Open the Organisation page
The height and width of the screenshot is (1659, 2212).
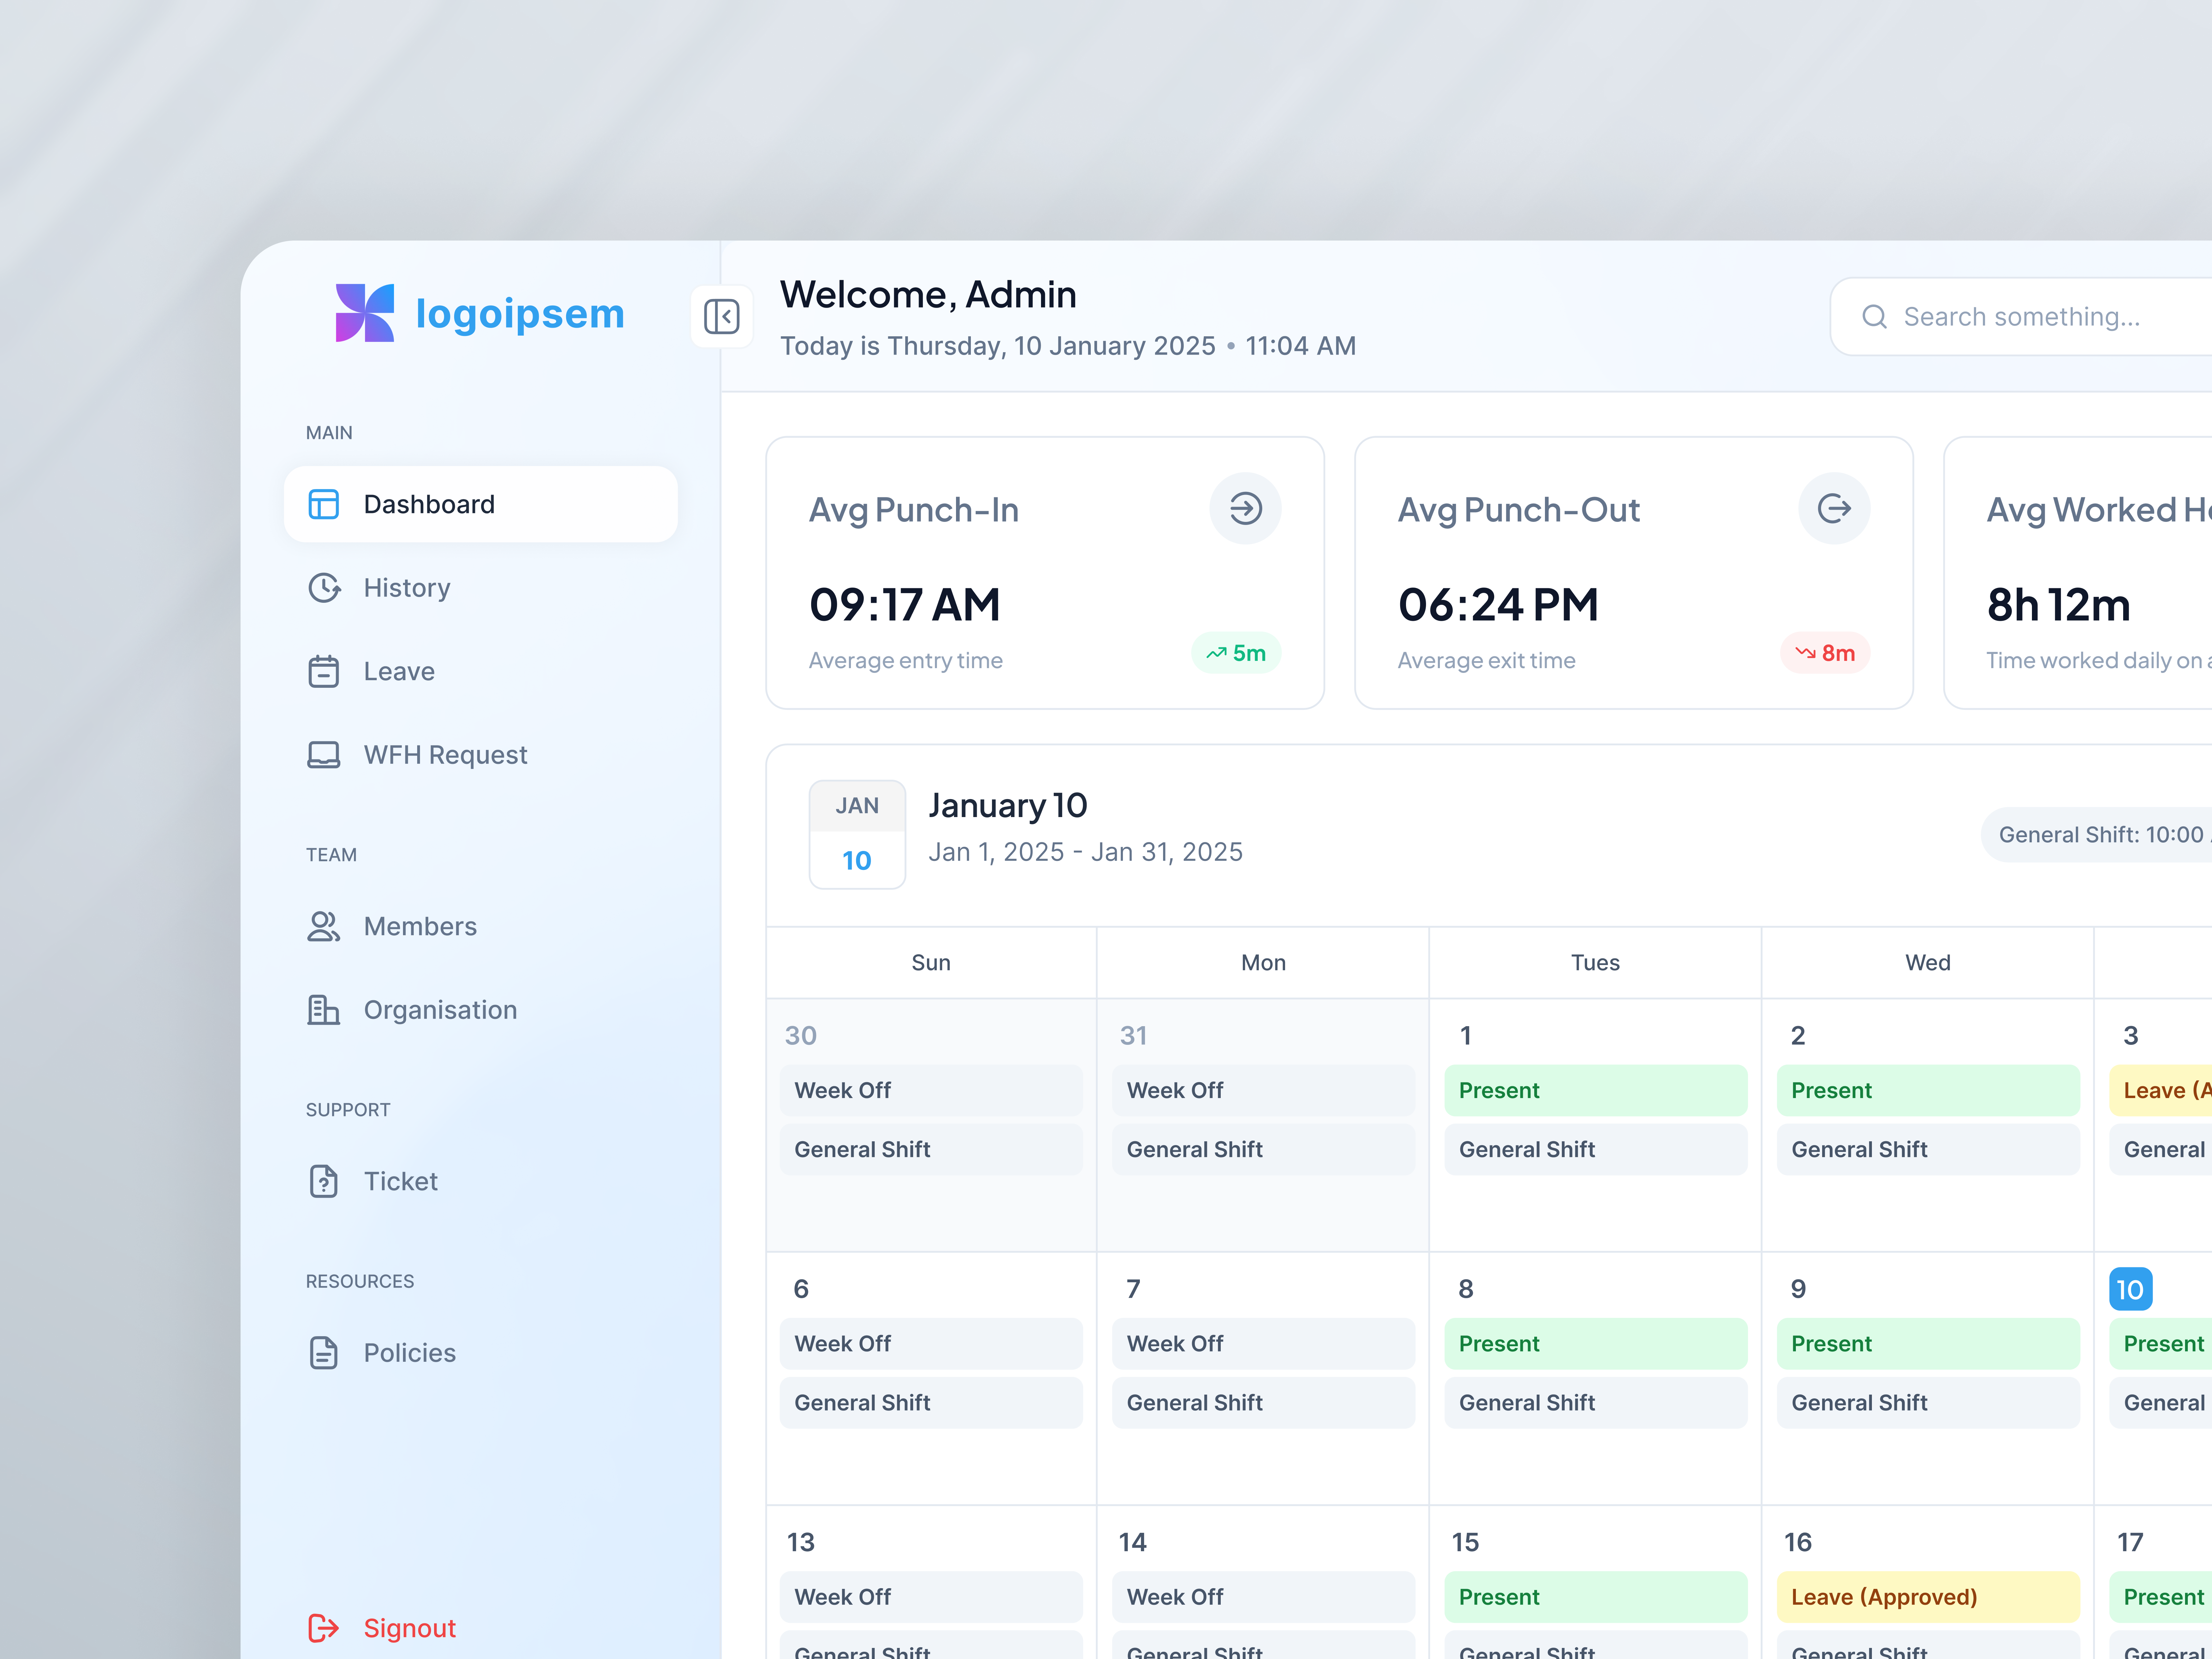(481, 1010)
